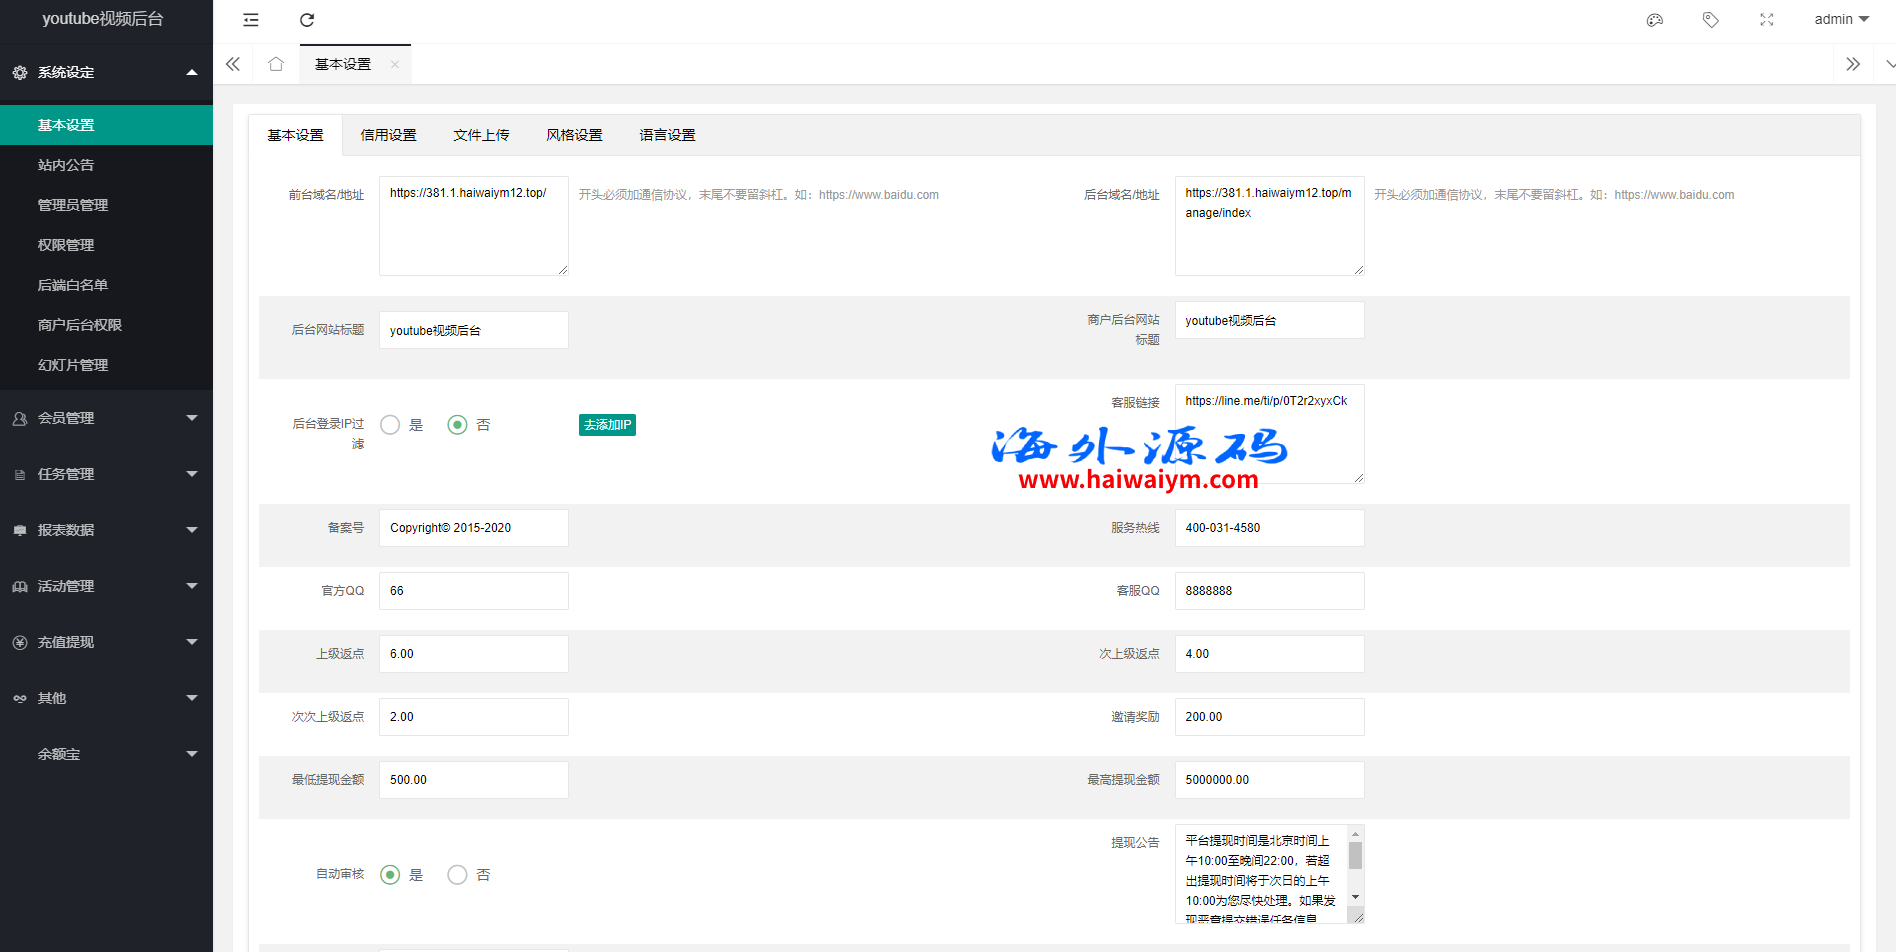
Task: Open the theme palette icon
Action: coord(1655,20)
